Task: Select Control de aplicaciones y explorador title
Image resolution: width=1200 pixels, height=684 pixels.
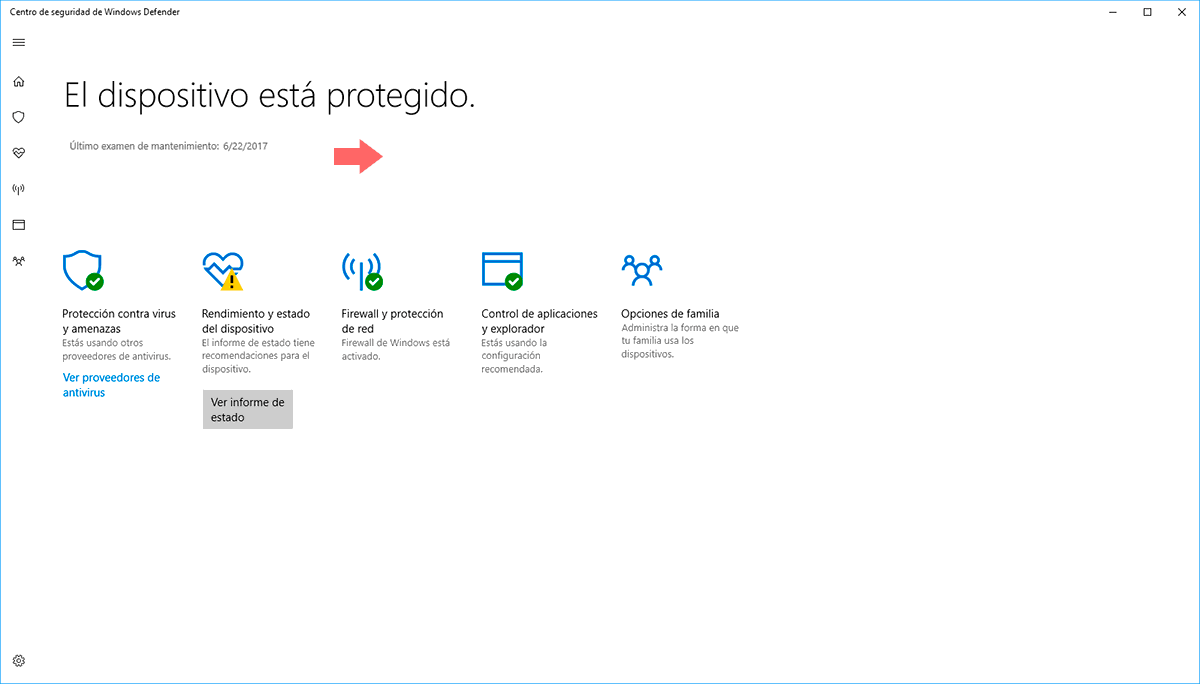Action: pyautogui.click(x=539, y=321)
